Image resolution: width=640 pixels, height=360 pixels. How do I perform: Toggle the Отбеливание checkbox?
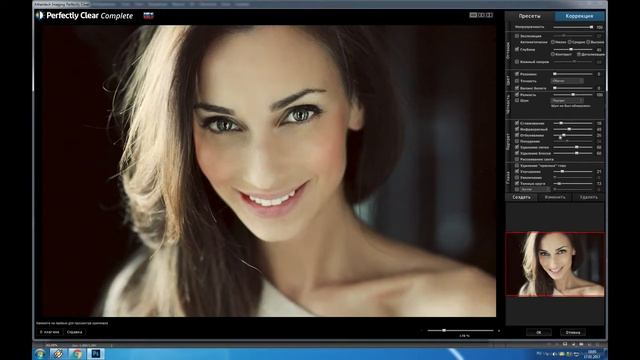tap(517, 135)
